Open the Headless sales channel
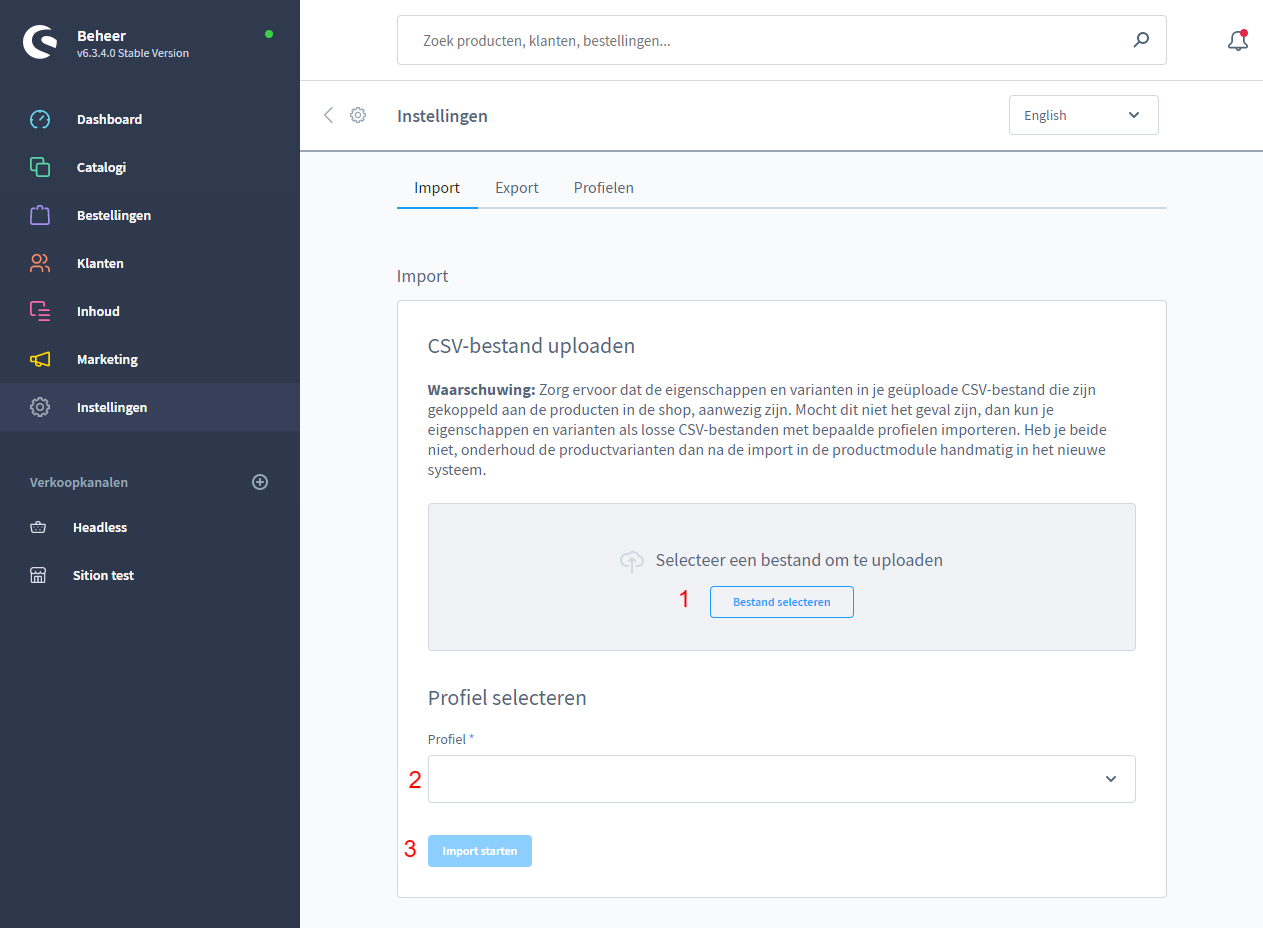This screenshot has width=1263, height=928. click(100, 527)
